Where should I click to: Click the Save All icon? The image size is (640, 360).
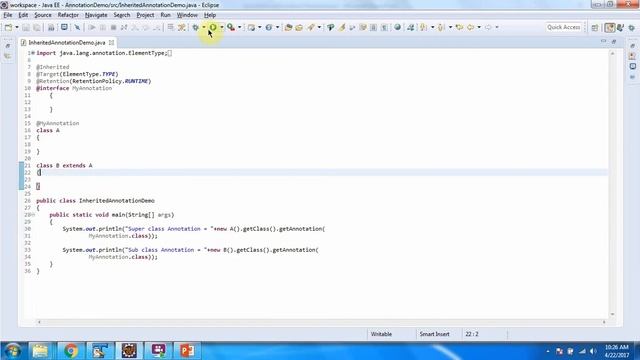(x=37, y=27)
